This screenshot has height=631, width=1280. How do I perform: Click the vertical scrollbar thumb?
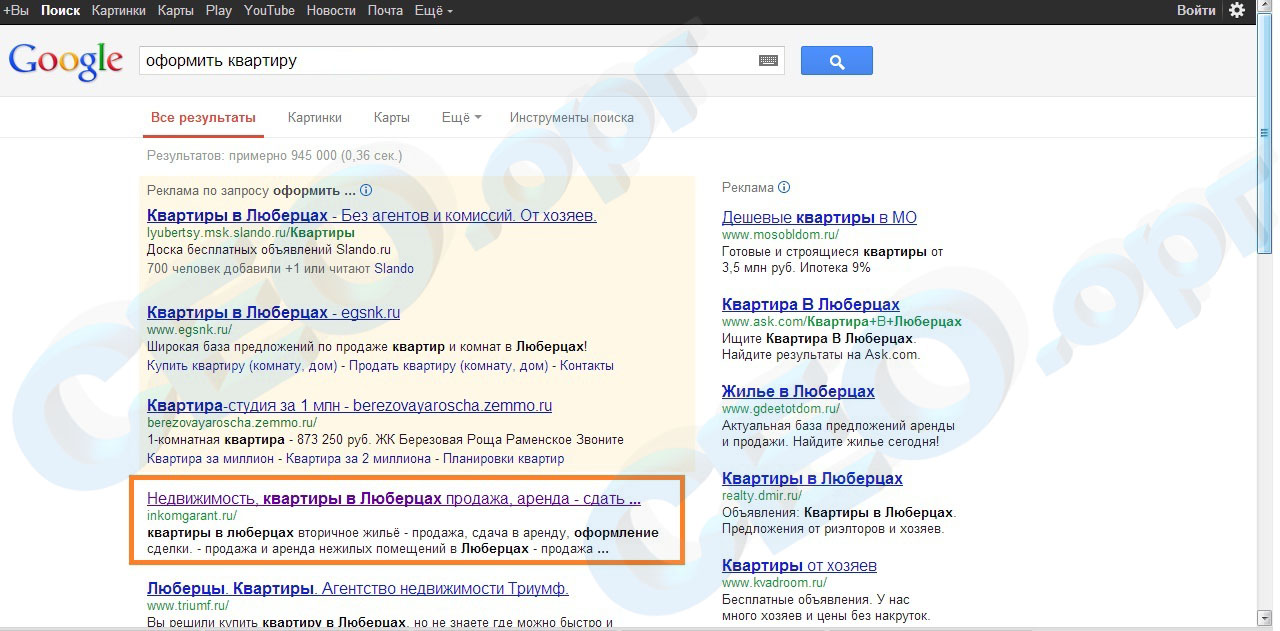(x=1264, y=132)
